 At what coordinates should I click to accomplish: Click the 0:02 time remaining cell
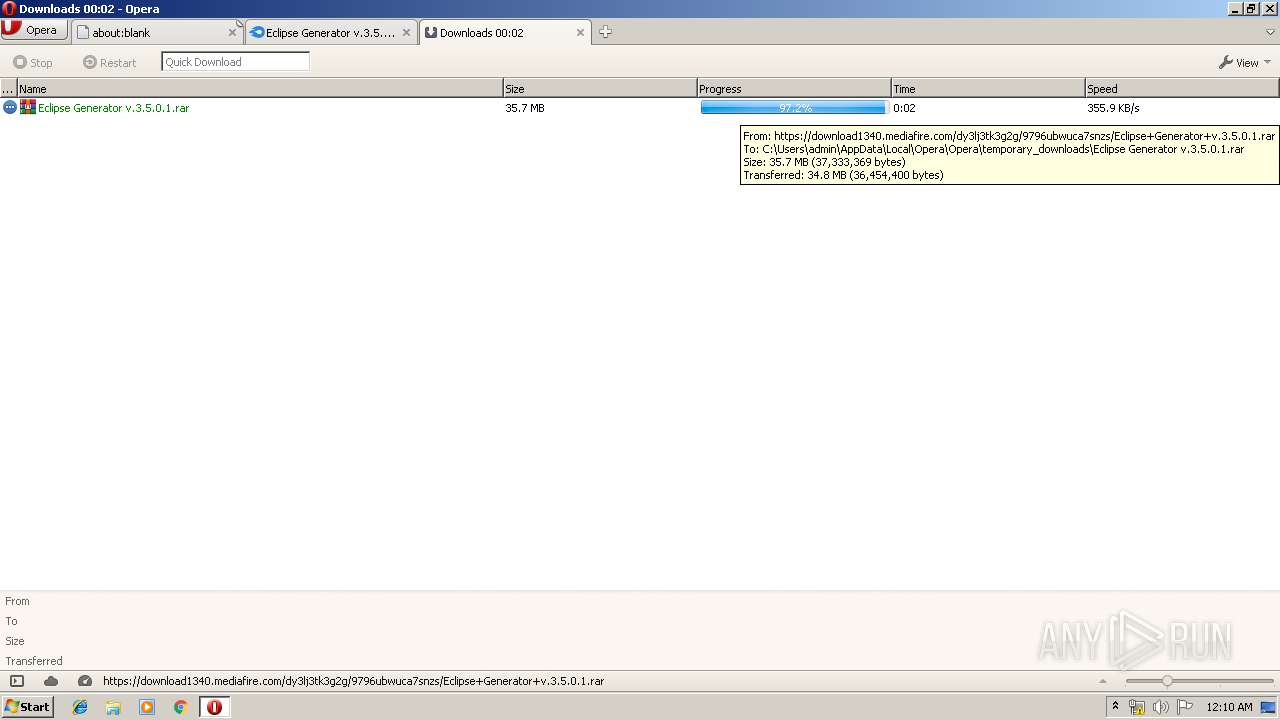point(904,108)
